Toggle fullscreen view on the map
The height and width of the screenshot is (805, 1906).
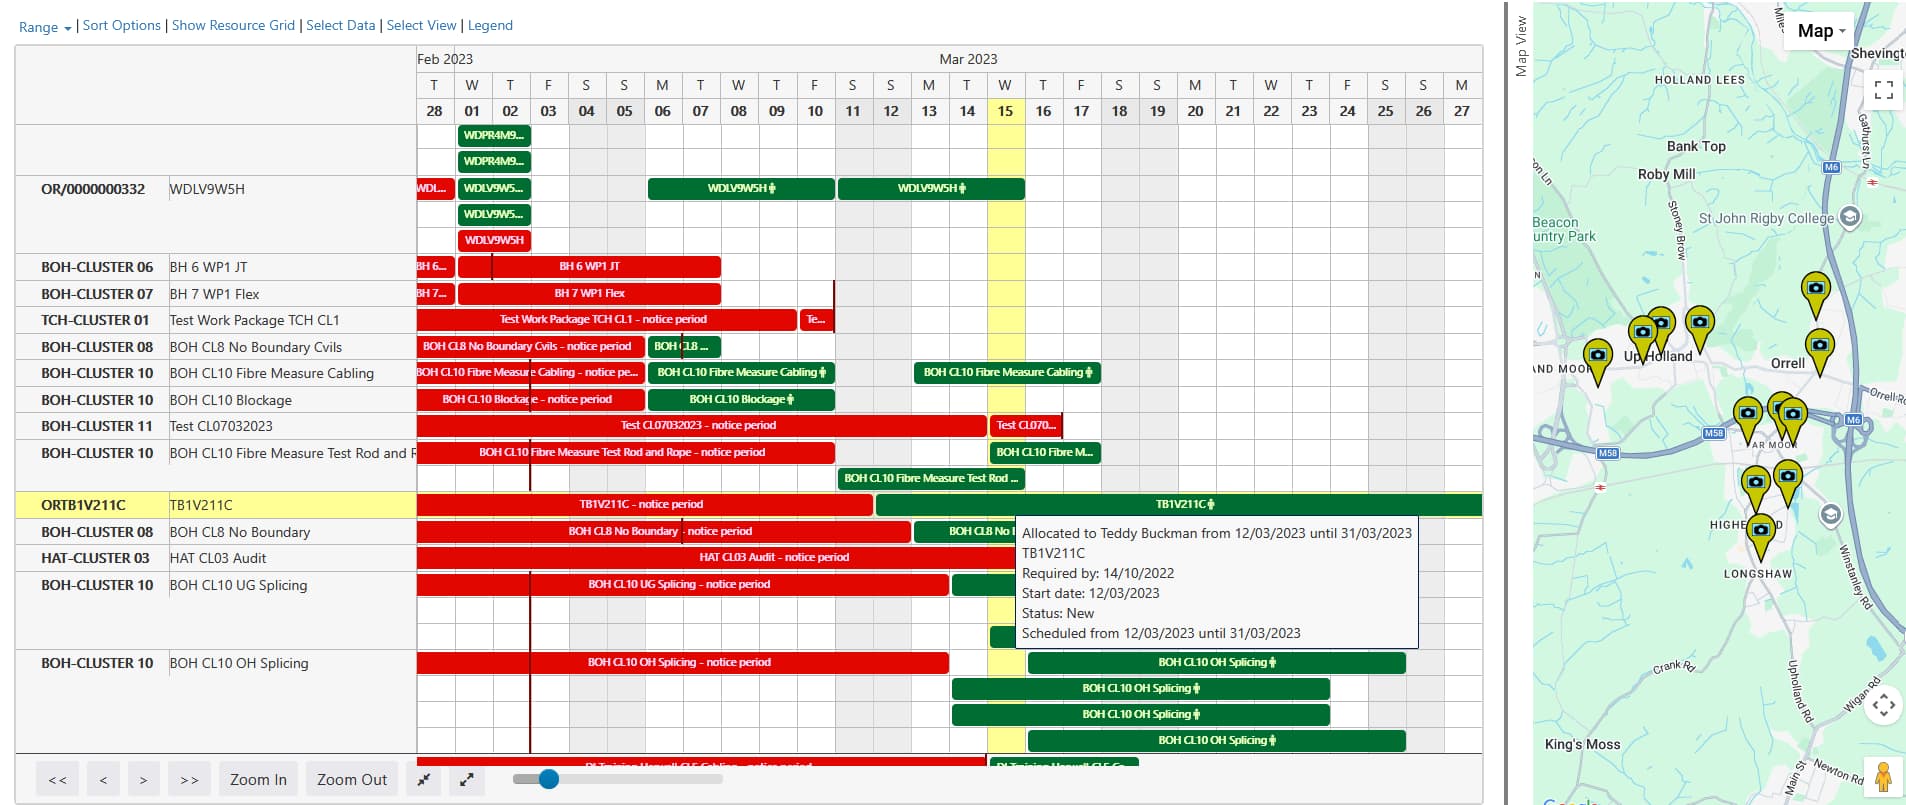1883,90
